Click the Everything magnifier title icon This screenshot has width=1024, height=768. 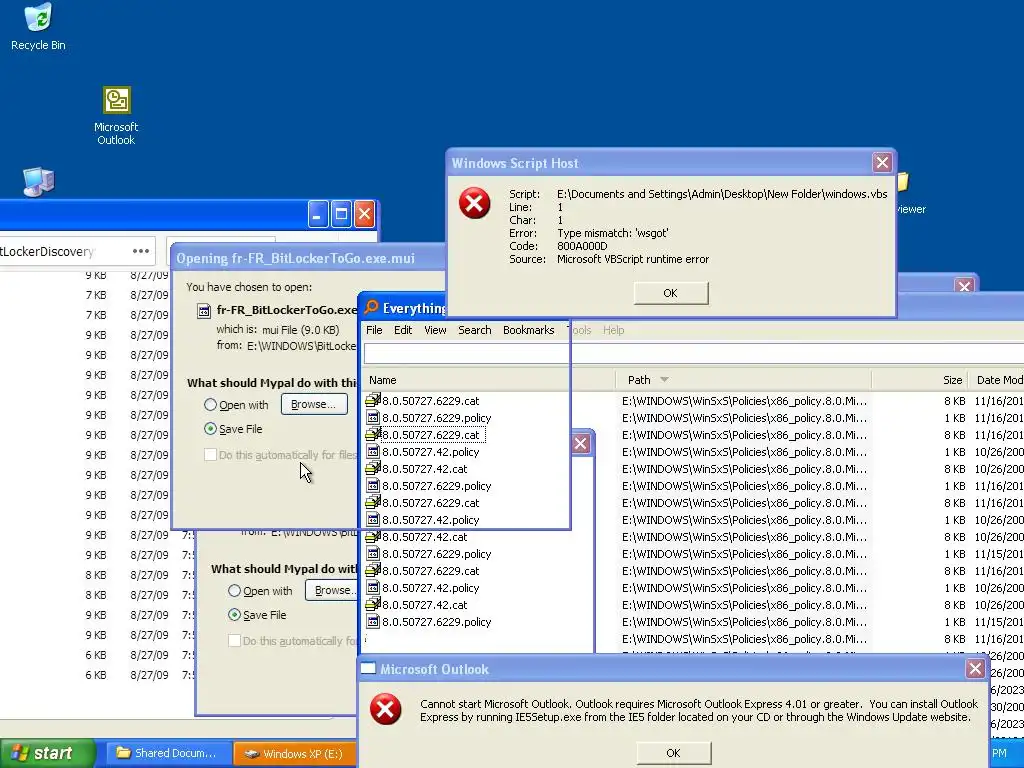coord(372,307)
